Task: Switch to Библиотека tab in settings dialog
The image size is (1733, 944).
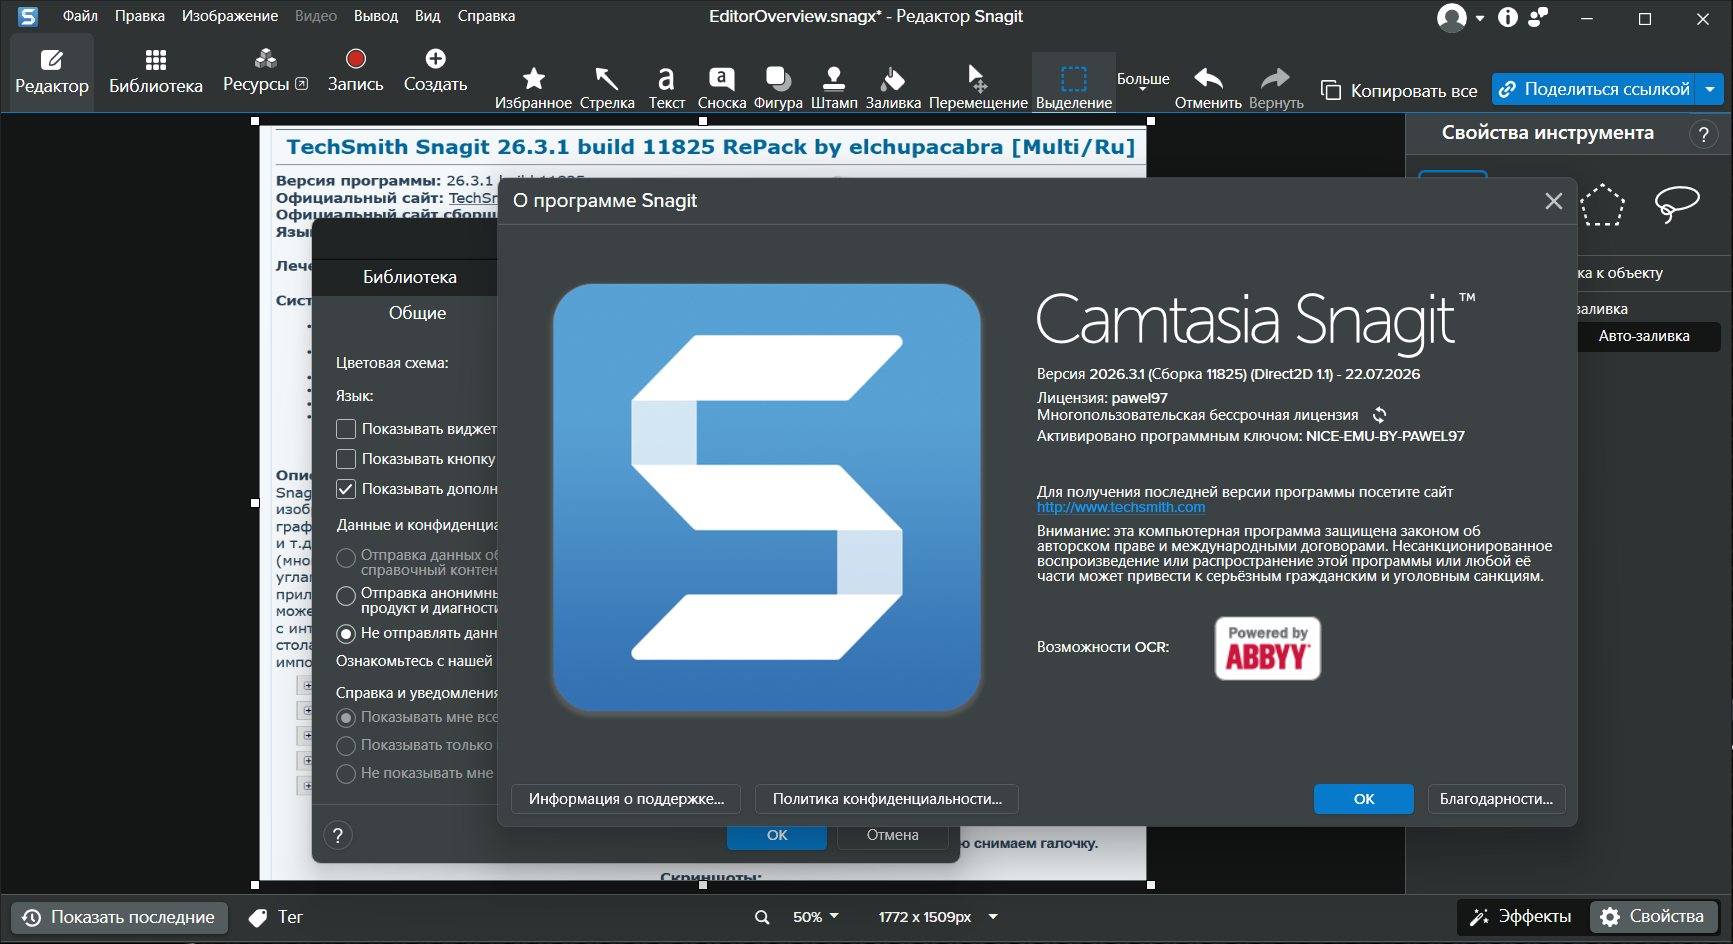Action: tap(410, 277)
